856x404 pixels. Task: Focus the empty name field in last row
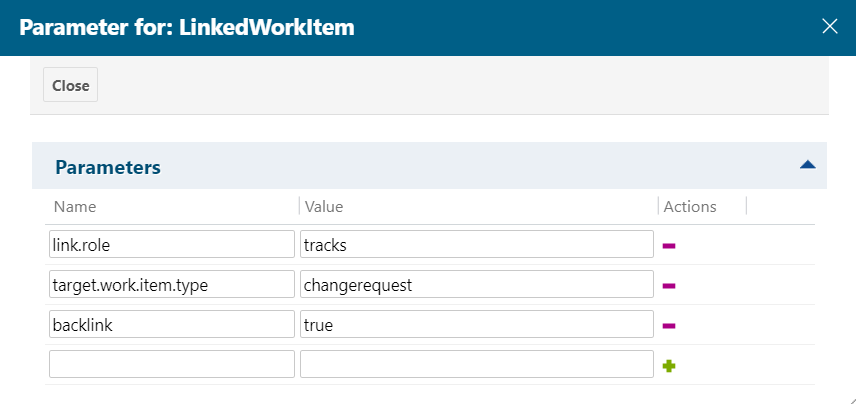tap(172, 364)
